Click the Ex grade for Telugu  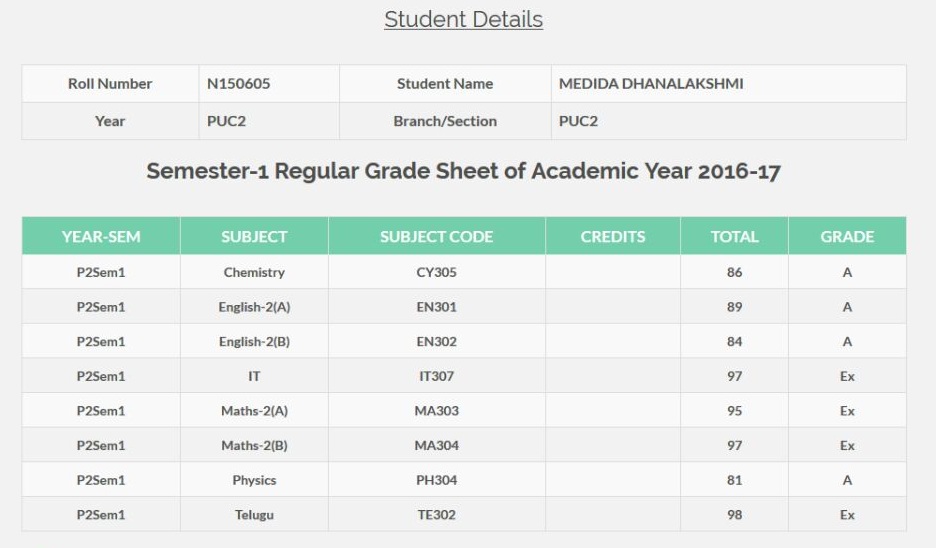847,515
